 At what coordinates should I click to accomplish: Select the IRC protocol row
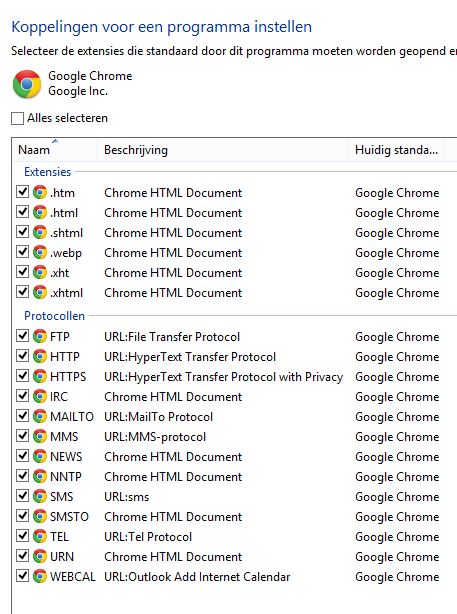tap(235, 396)
